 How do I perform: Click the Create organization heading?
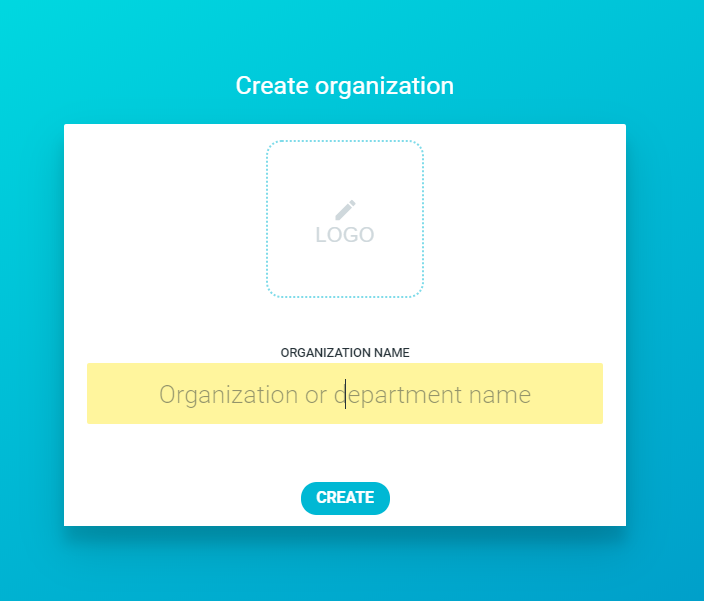(x=345, y=86)
